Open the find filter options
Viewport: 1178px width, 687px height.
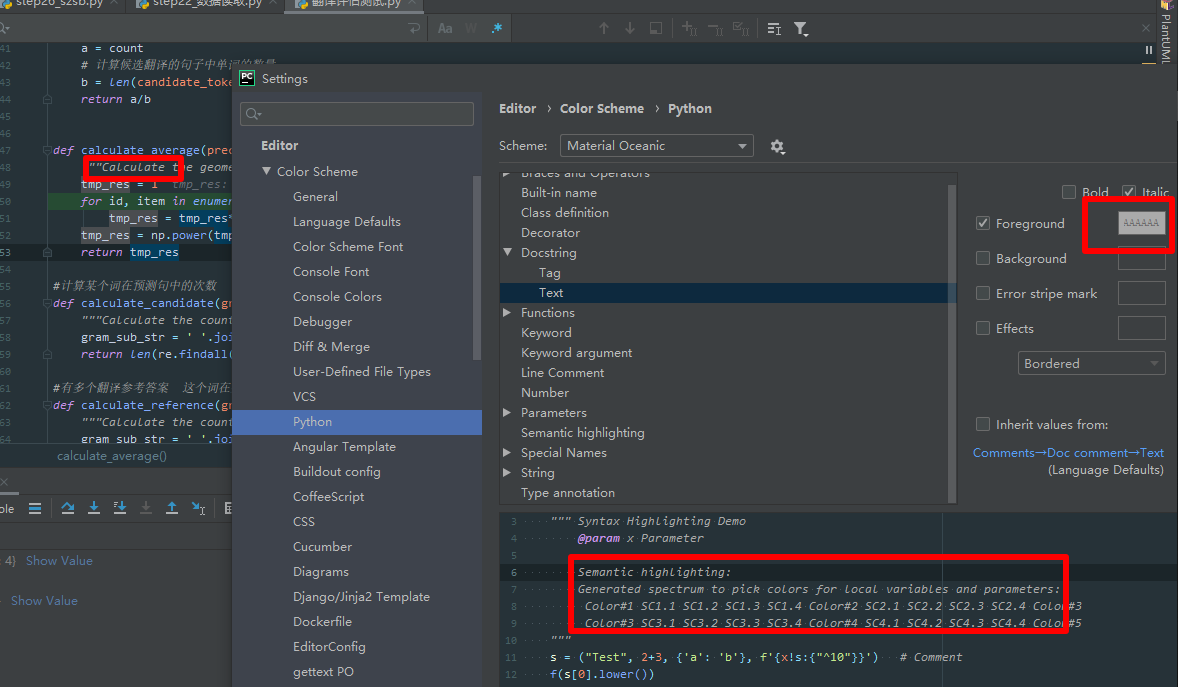(x=801, y=29)
